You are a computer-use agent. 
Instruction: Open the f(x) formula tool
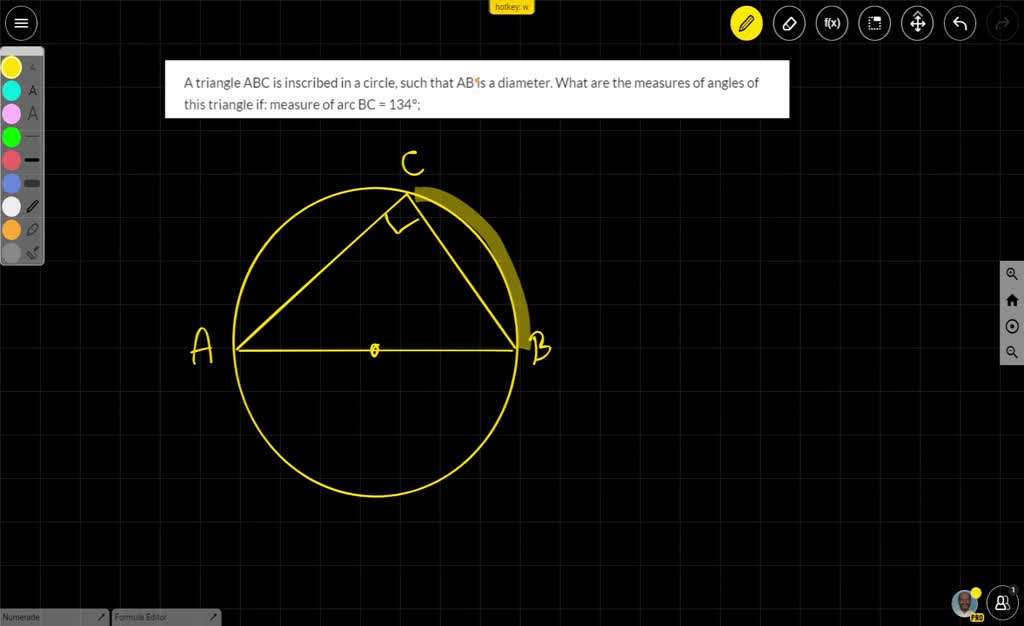coord(831,23)
